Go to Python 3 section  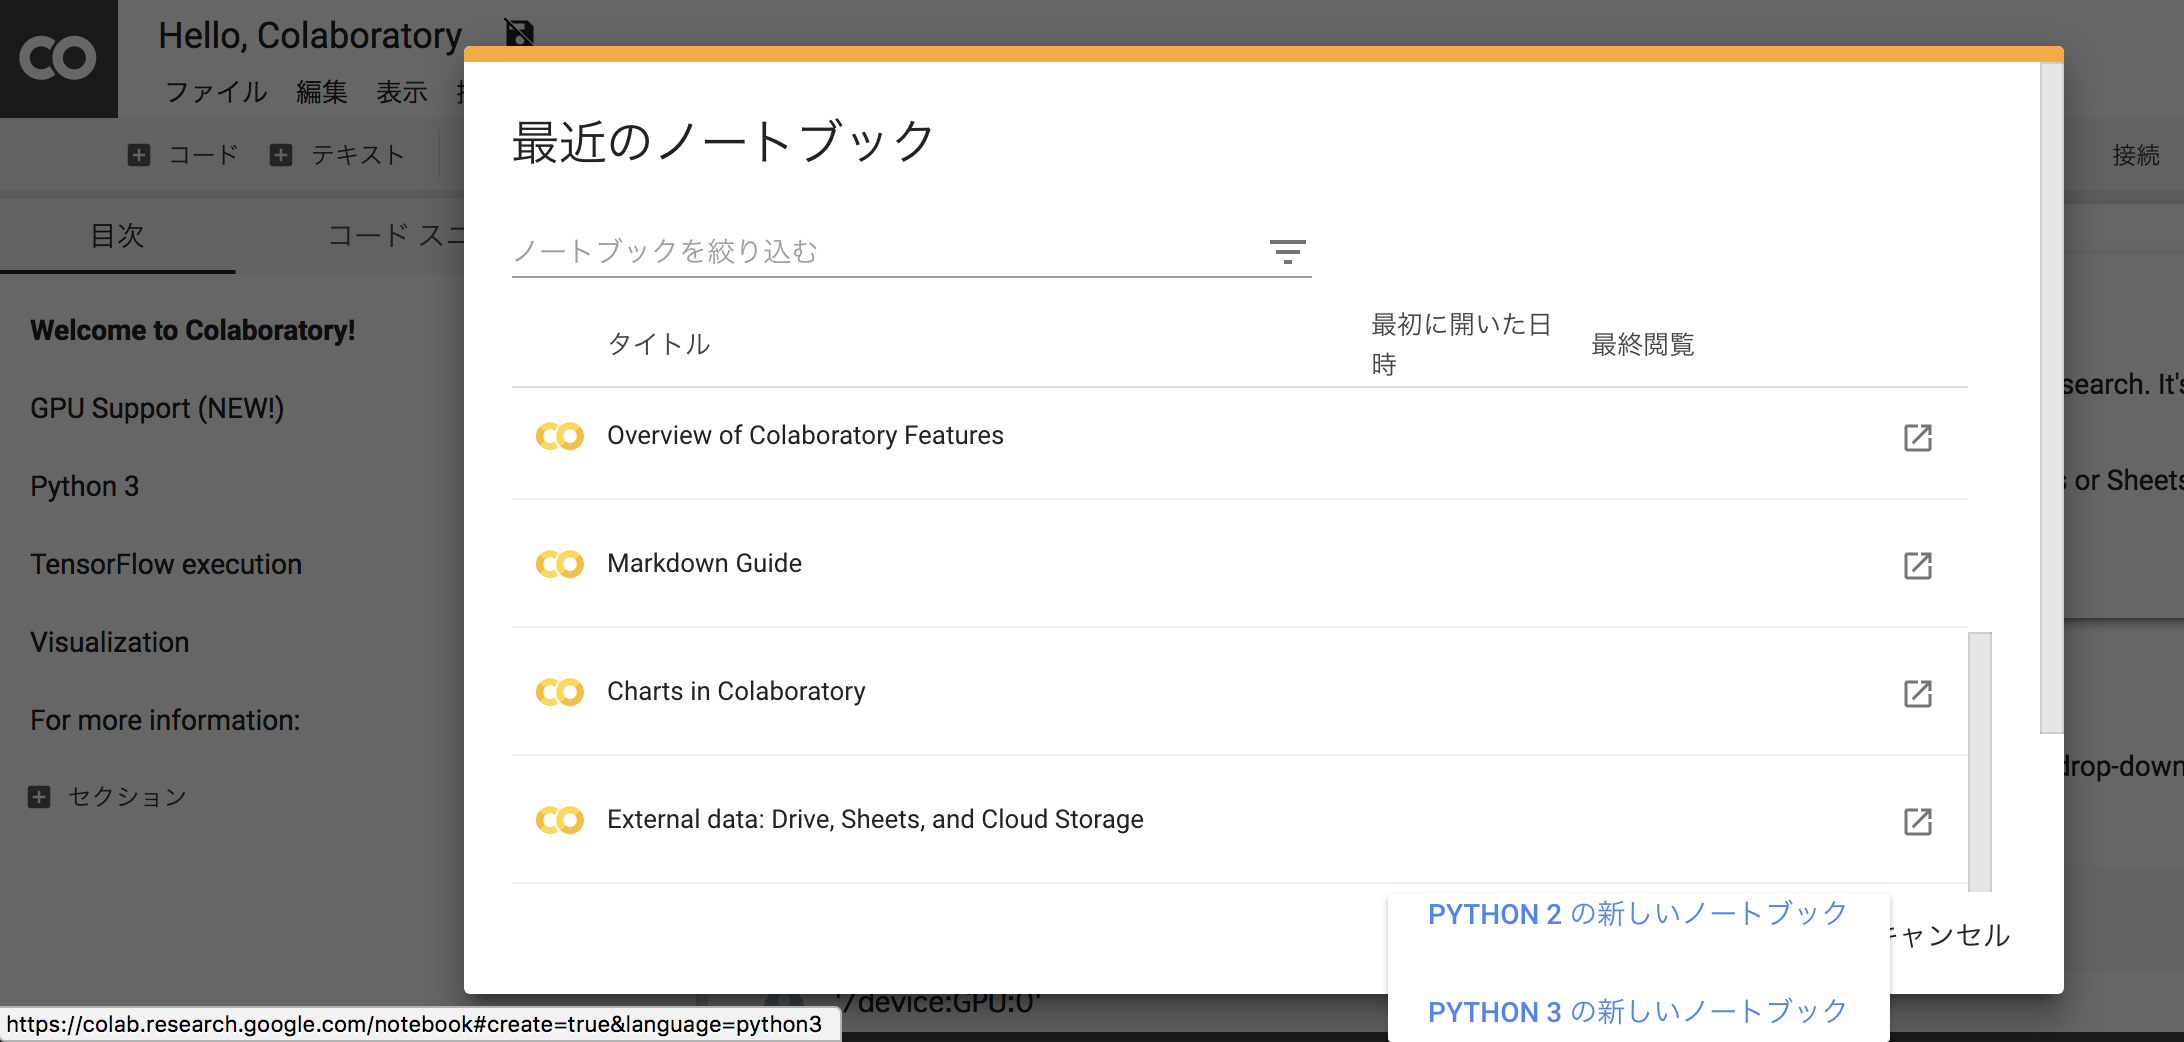85,487
